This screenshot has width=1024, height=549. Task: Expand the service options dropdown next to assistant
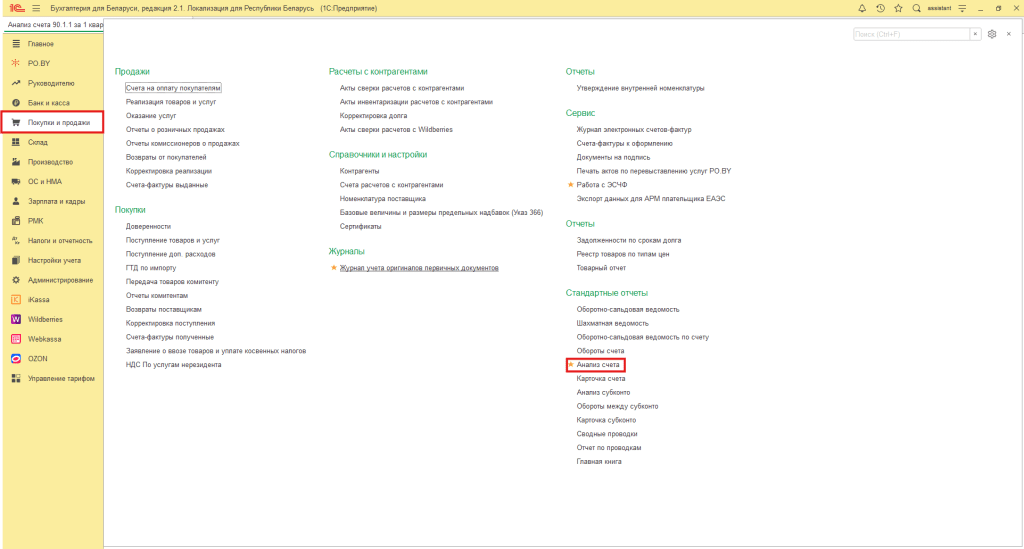962,8
